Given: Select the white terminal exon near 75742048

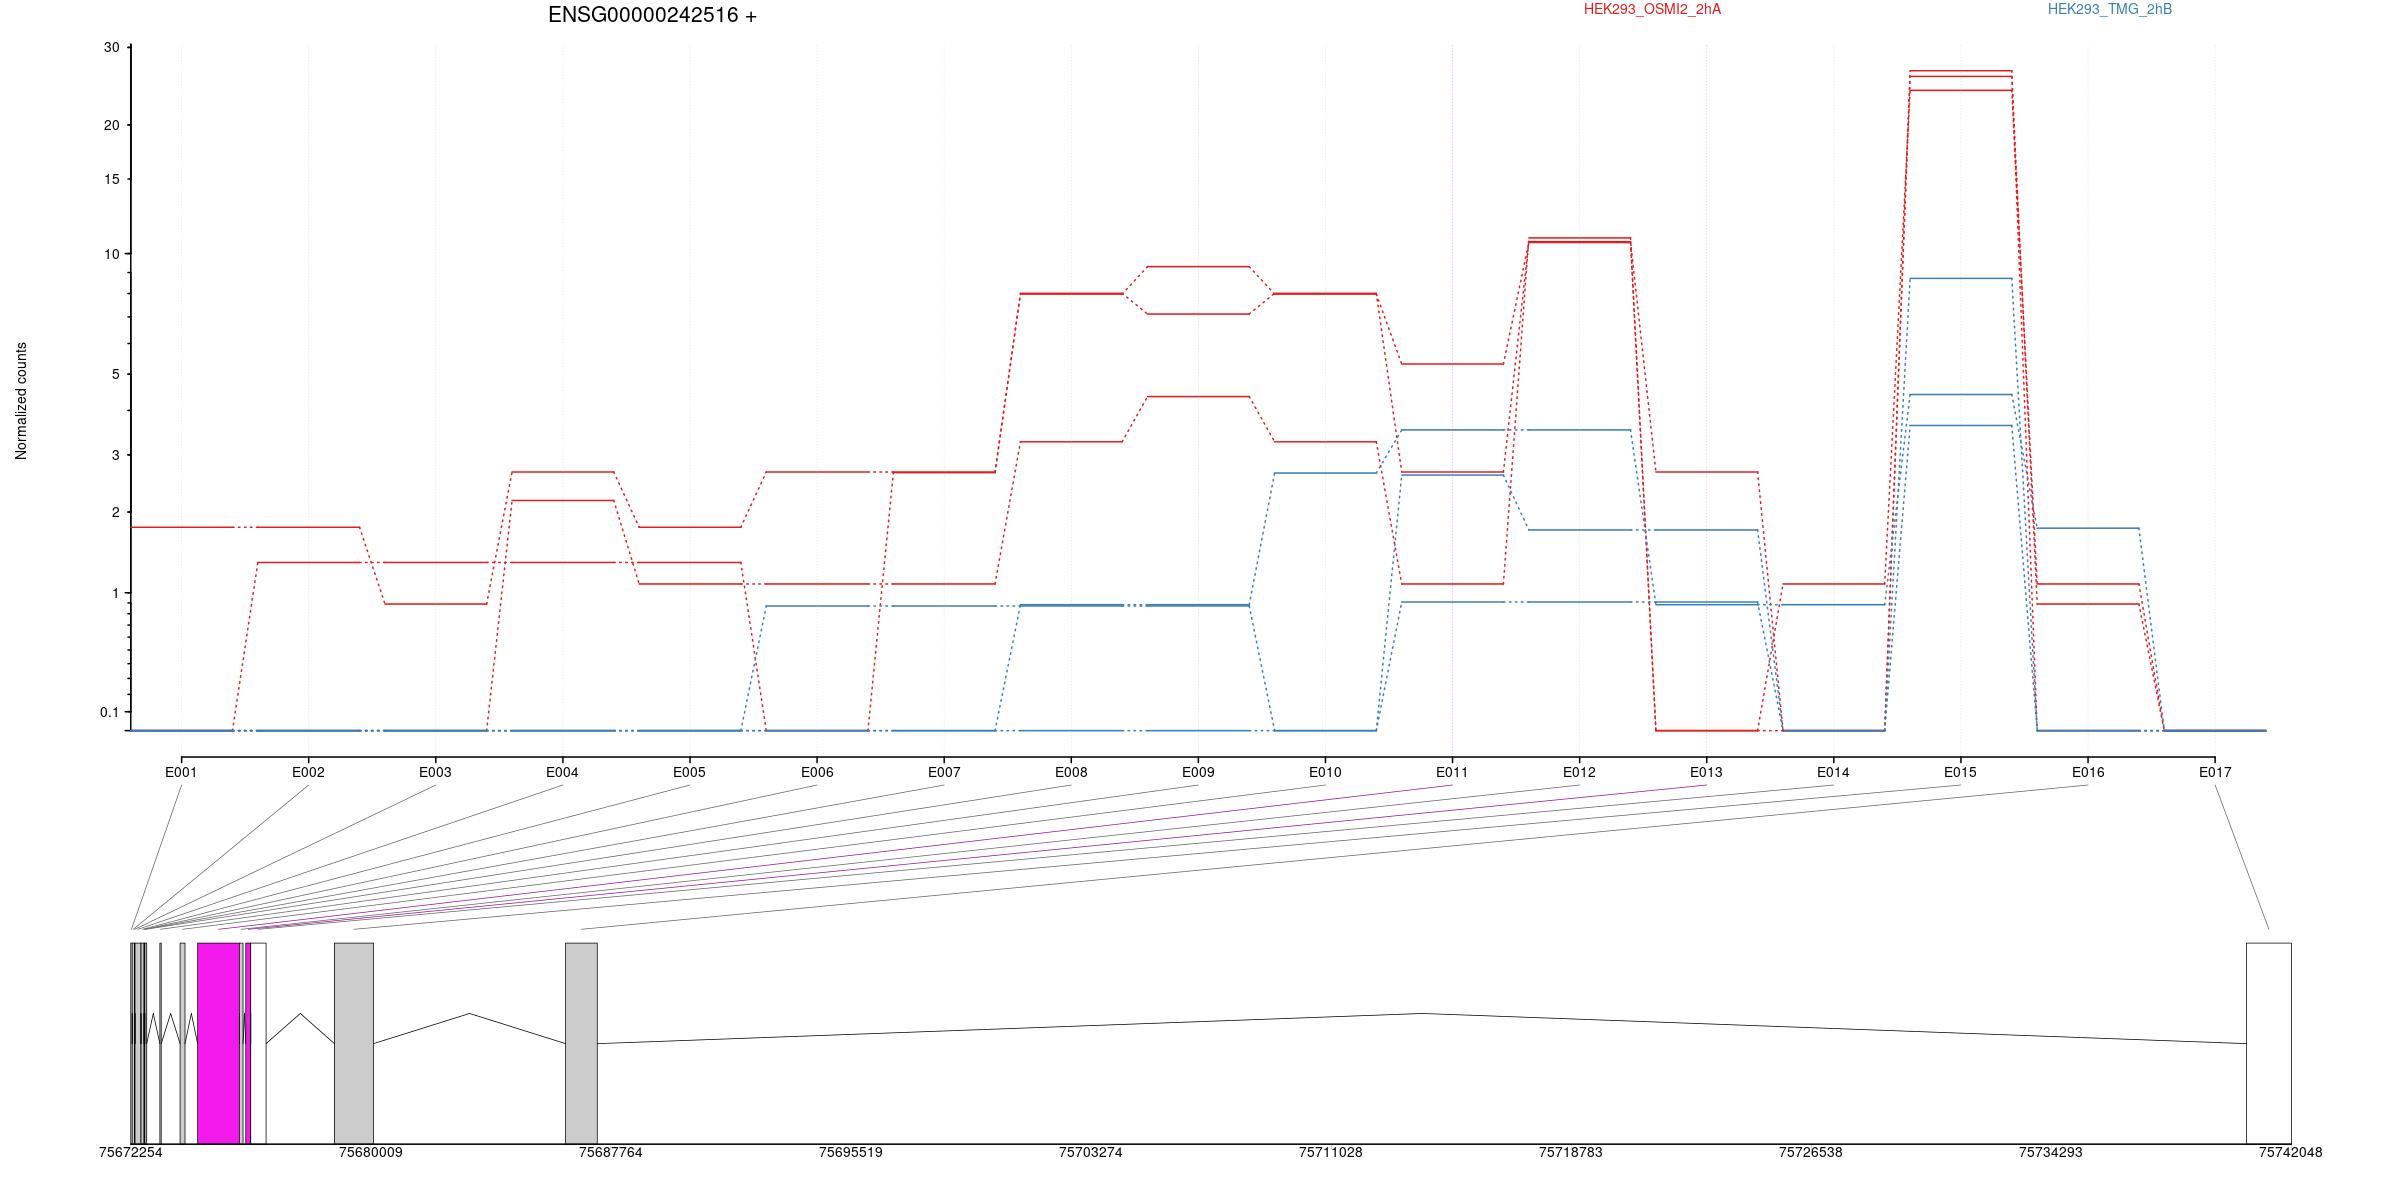Looking at the screenshot, I should click(2269, 1043).
